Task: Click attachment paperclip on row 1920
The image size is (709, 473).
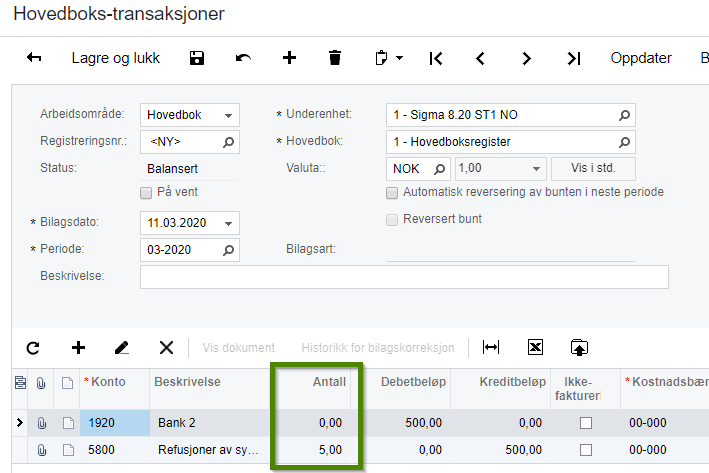Action: 41,424
